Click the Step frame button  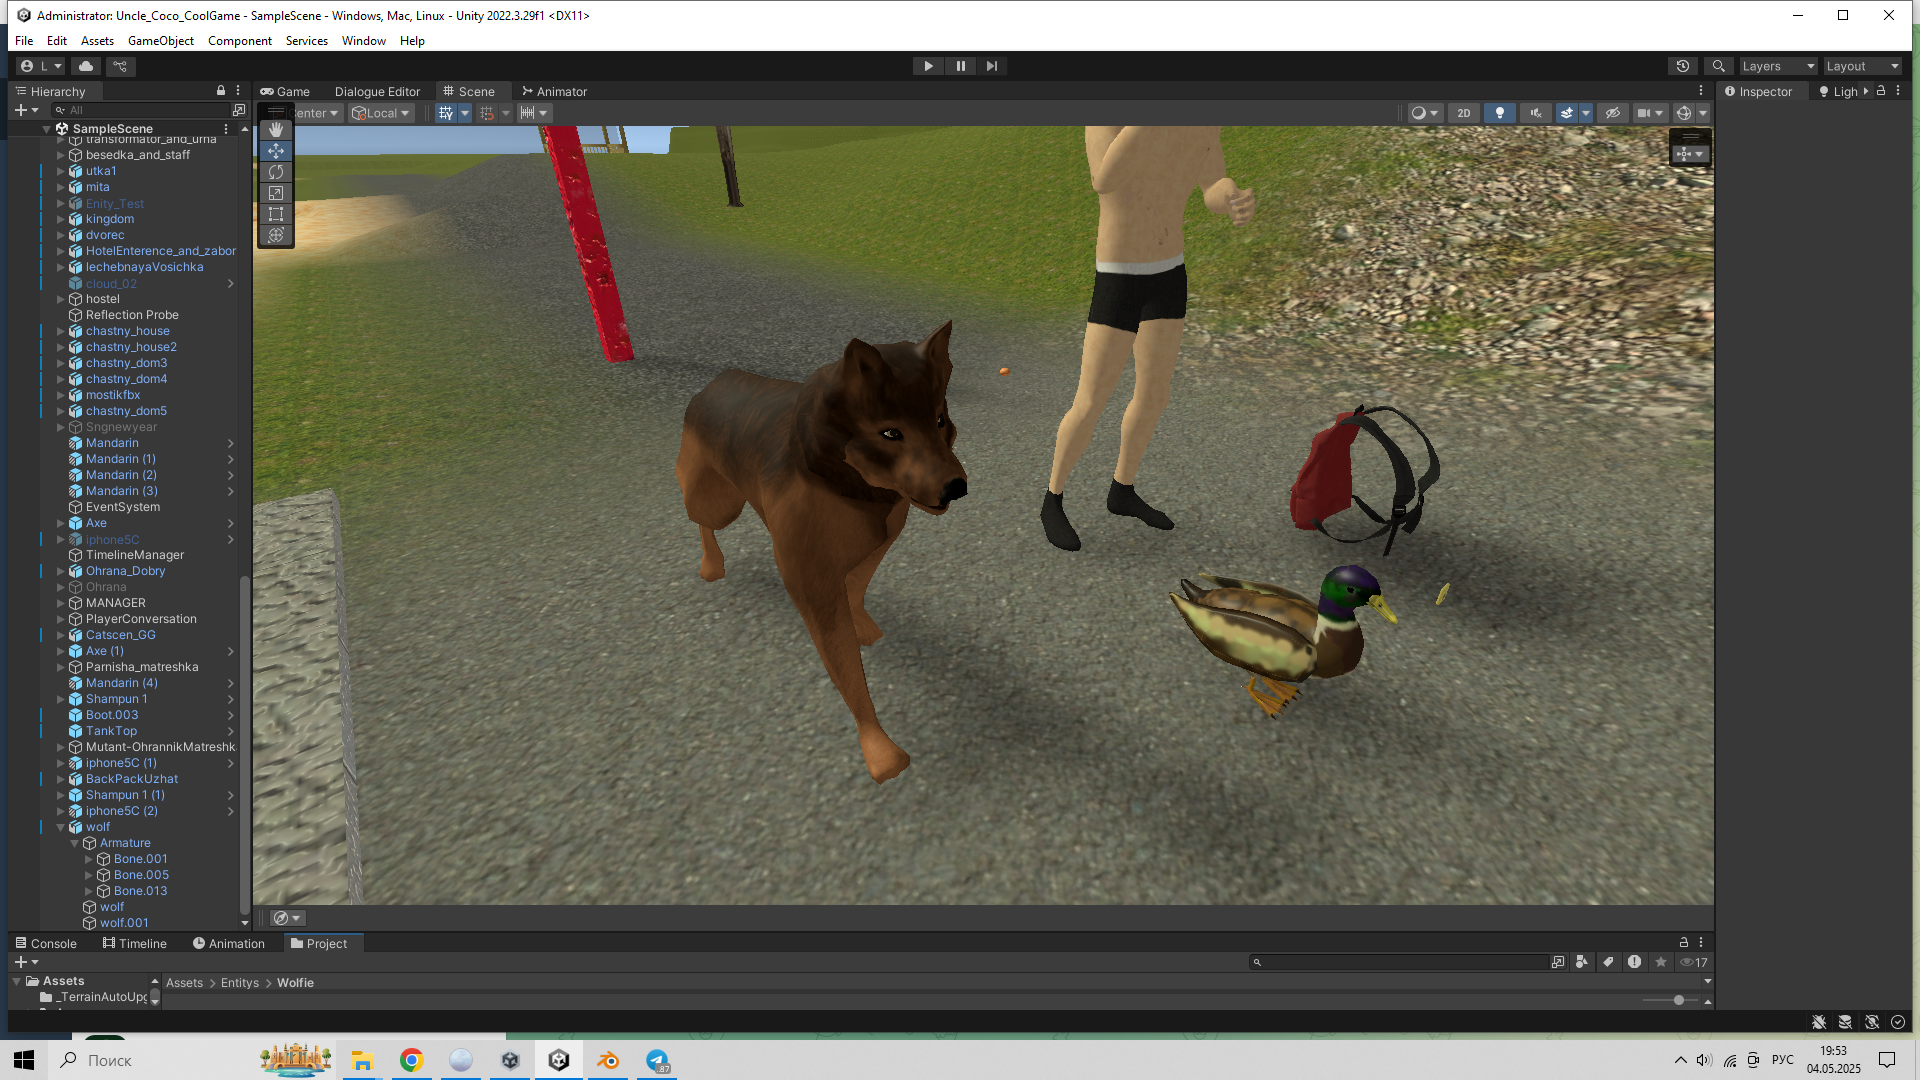991,66
